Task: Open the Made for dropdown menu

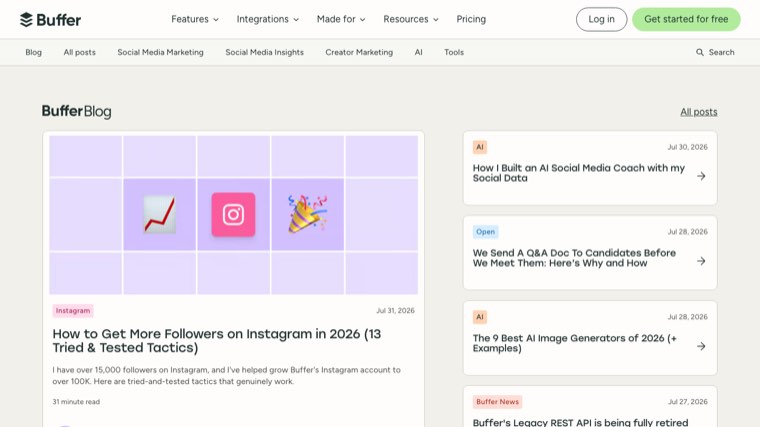Action: click(x=341, y=19)
